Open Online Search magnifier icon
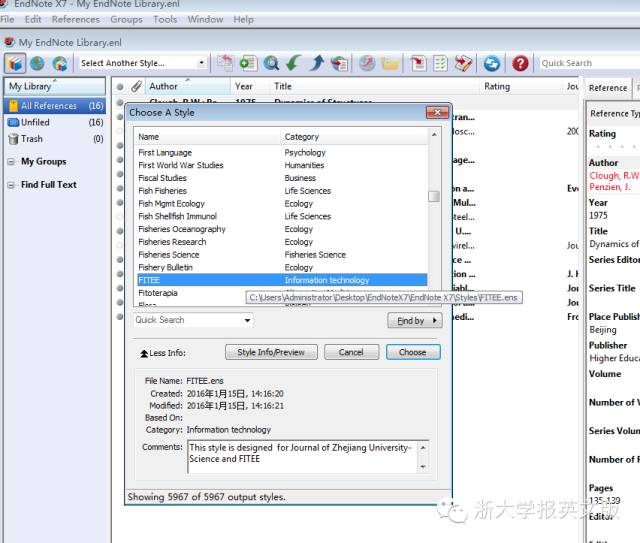Image resolution: width=640 pixels, height=543 pixels. point(271,63)
